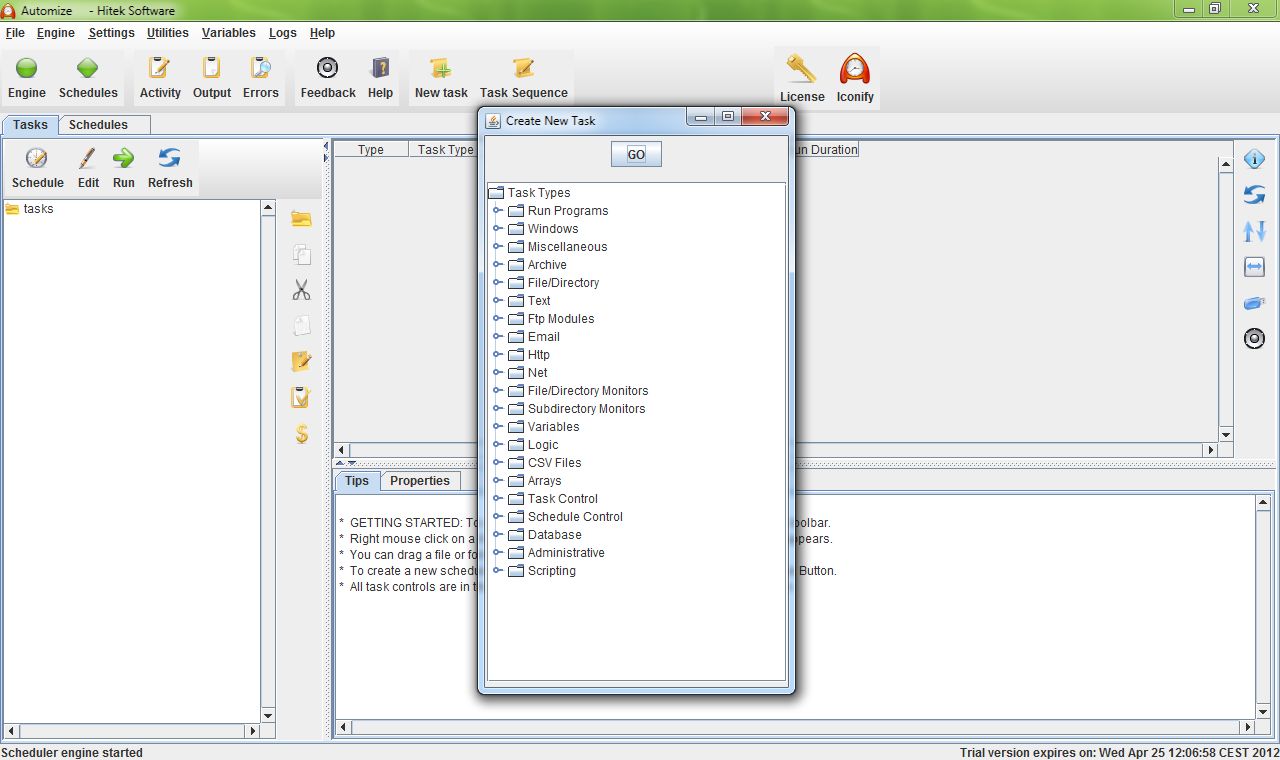
Task: Open the Schedules toolbar icon
Action: tap(88, 68)
